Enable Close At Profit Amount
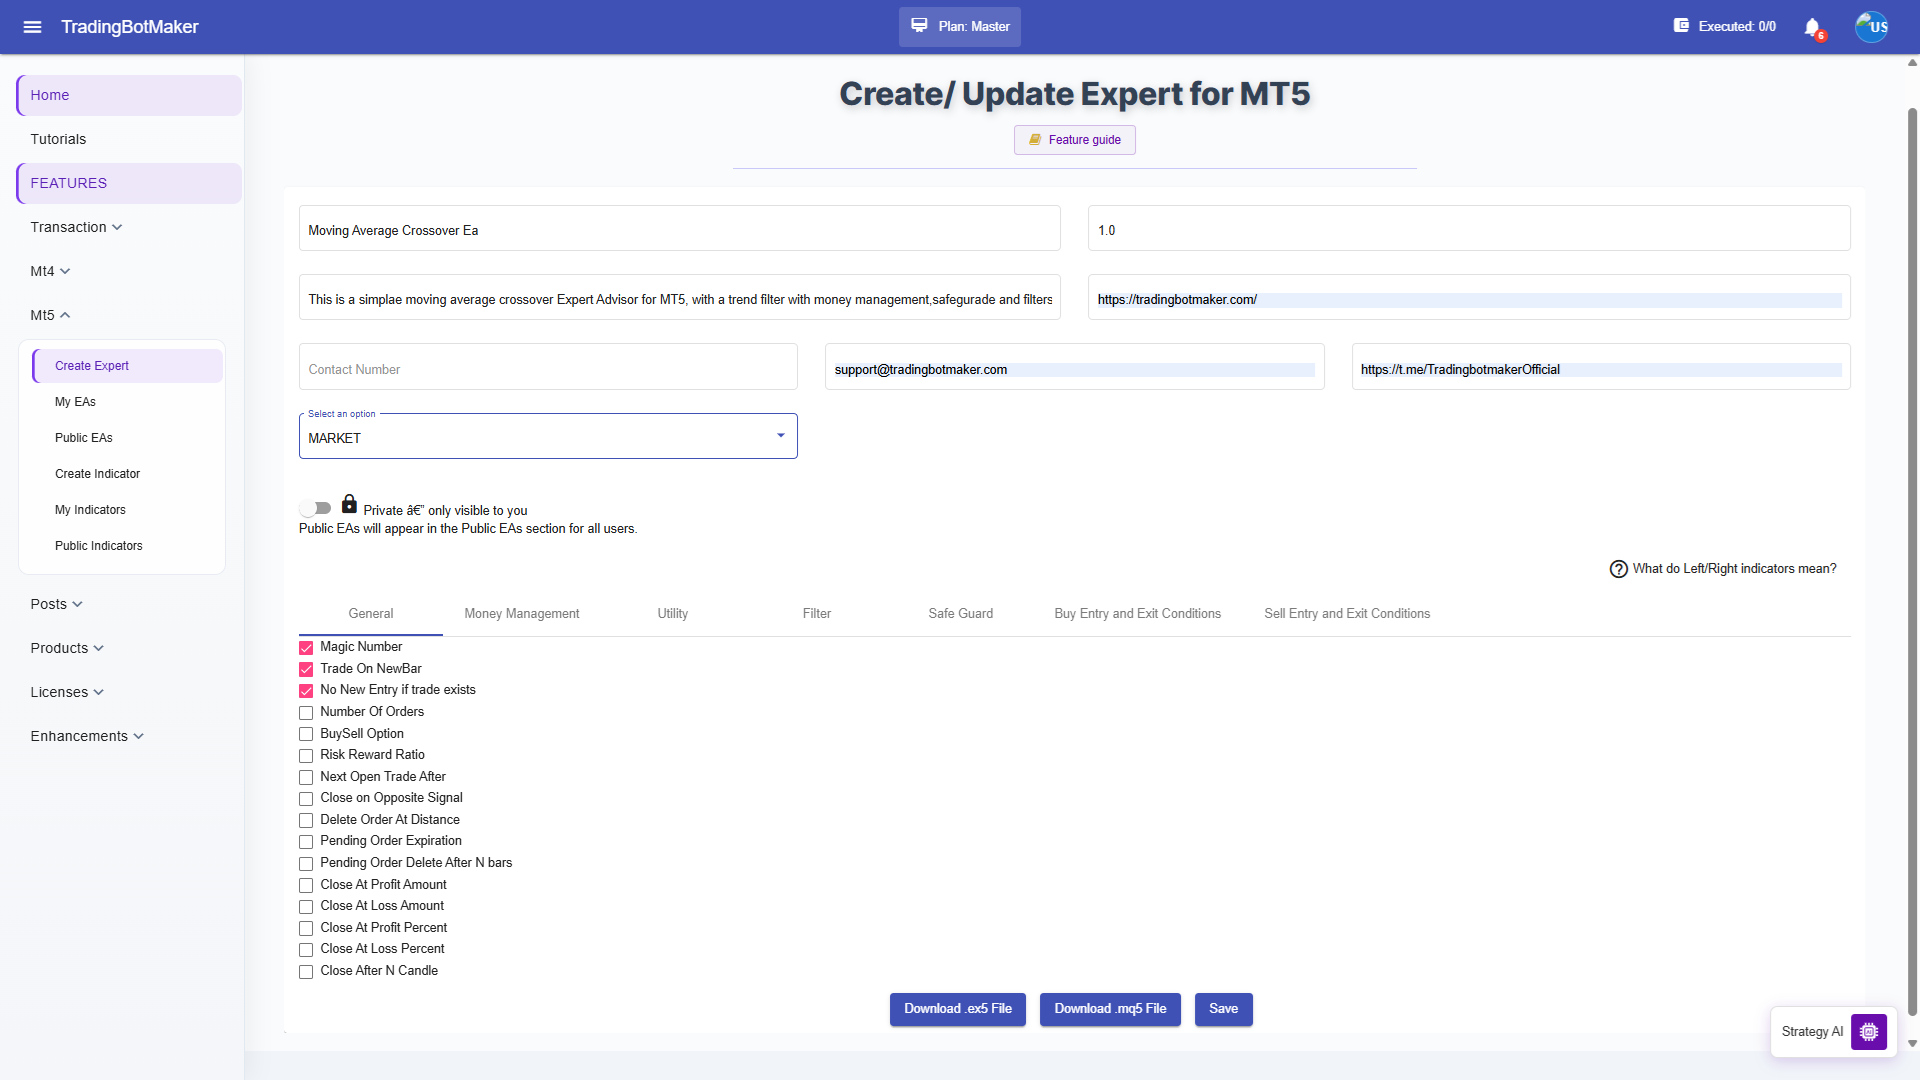Viewport: 1920px width, 1080px height. click(x=306, y=885)
